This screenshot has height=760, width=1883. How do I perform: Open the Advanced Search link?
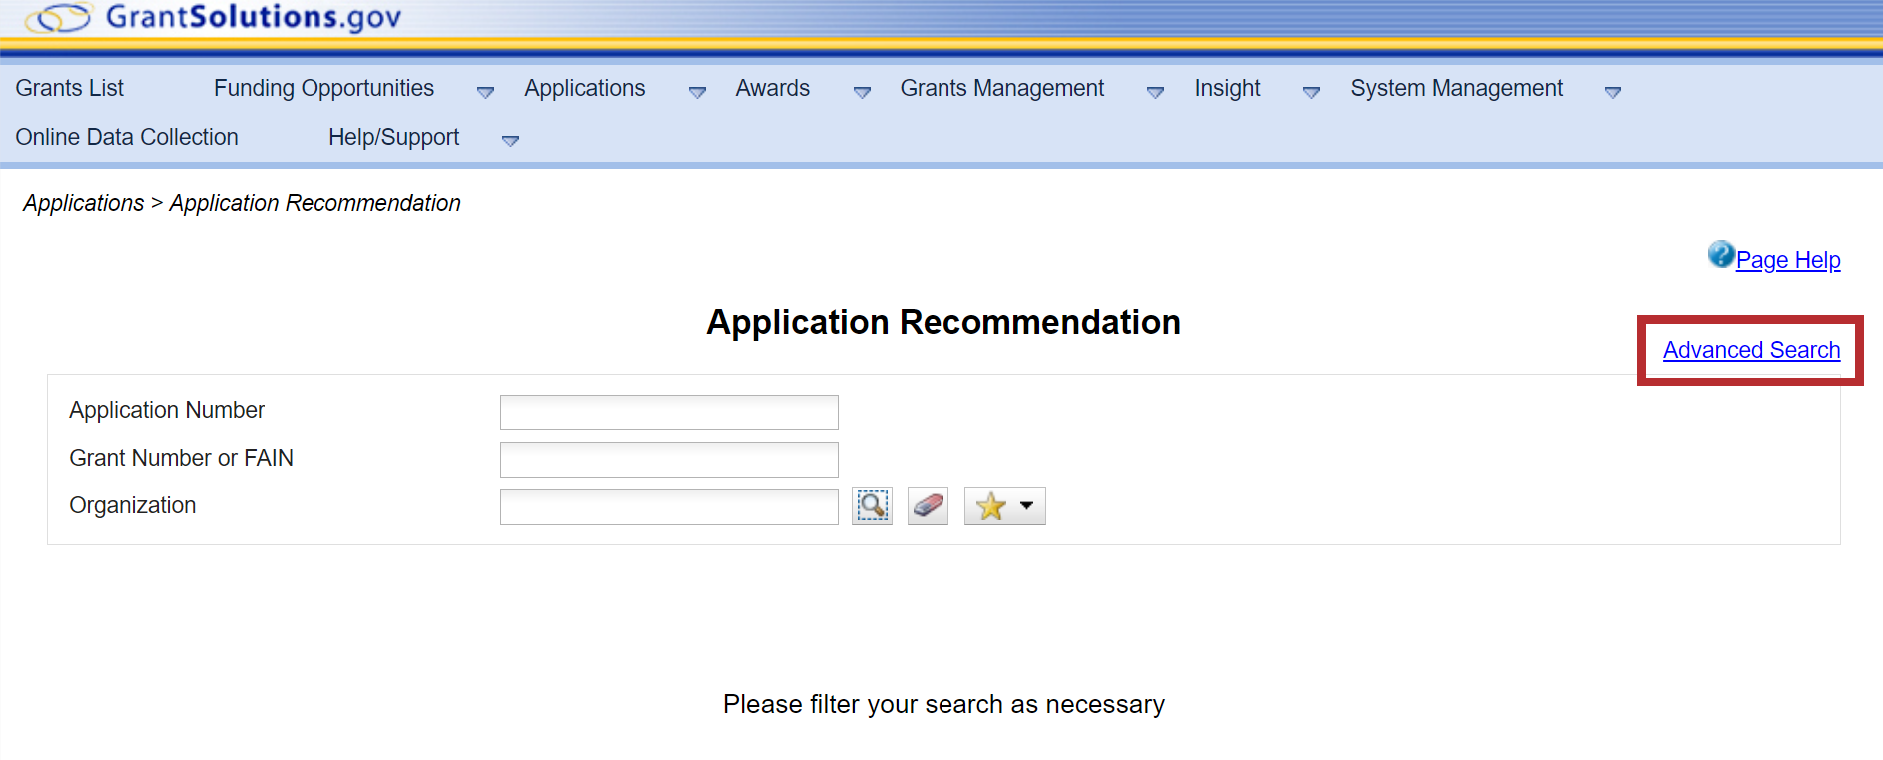coord(1751,350)
